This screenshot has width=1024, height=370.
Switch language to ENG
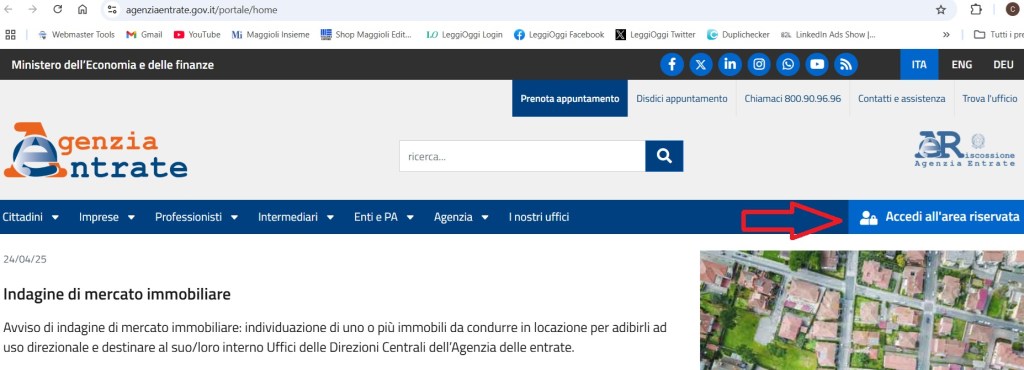(961, 64)
